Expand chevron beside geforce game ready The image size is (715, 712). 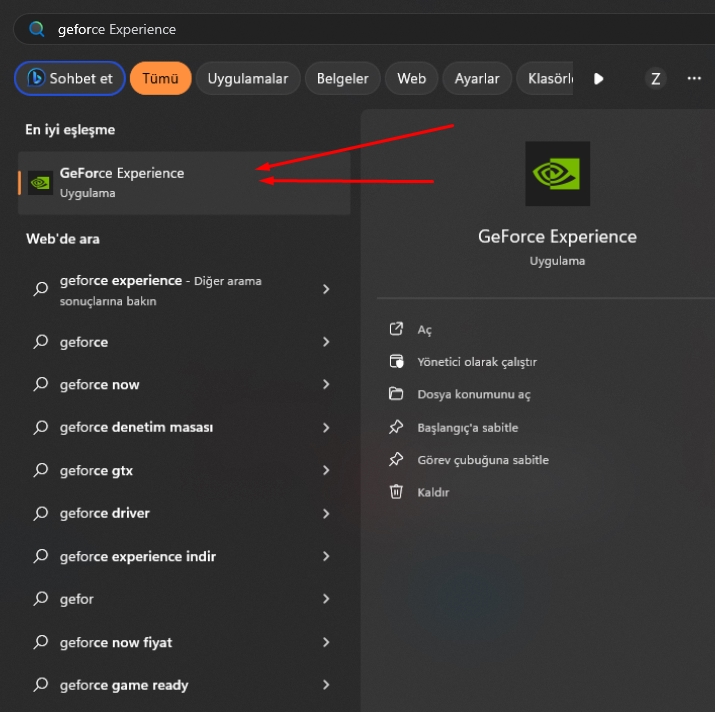tap(326, 685)
